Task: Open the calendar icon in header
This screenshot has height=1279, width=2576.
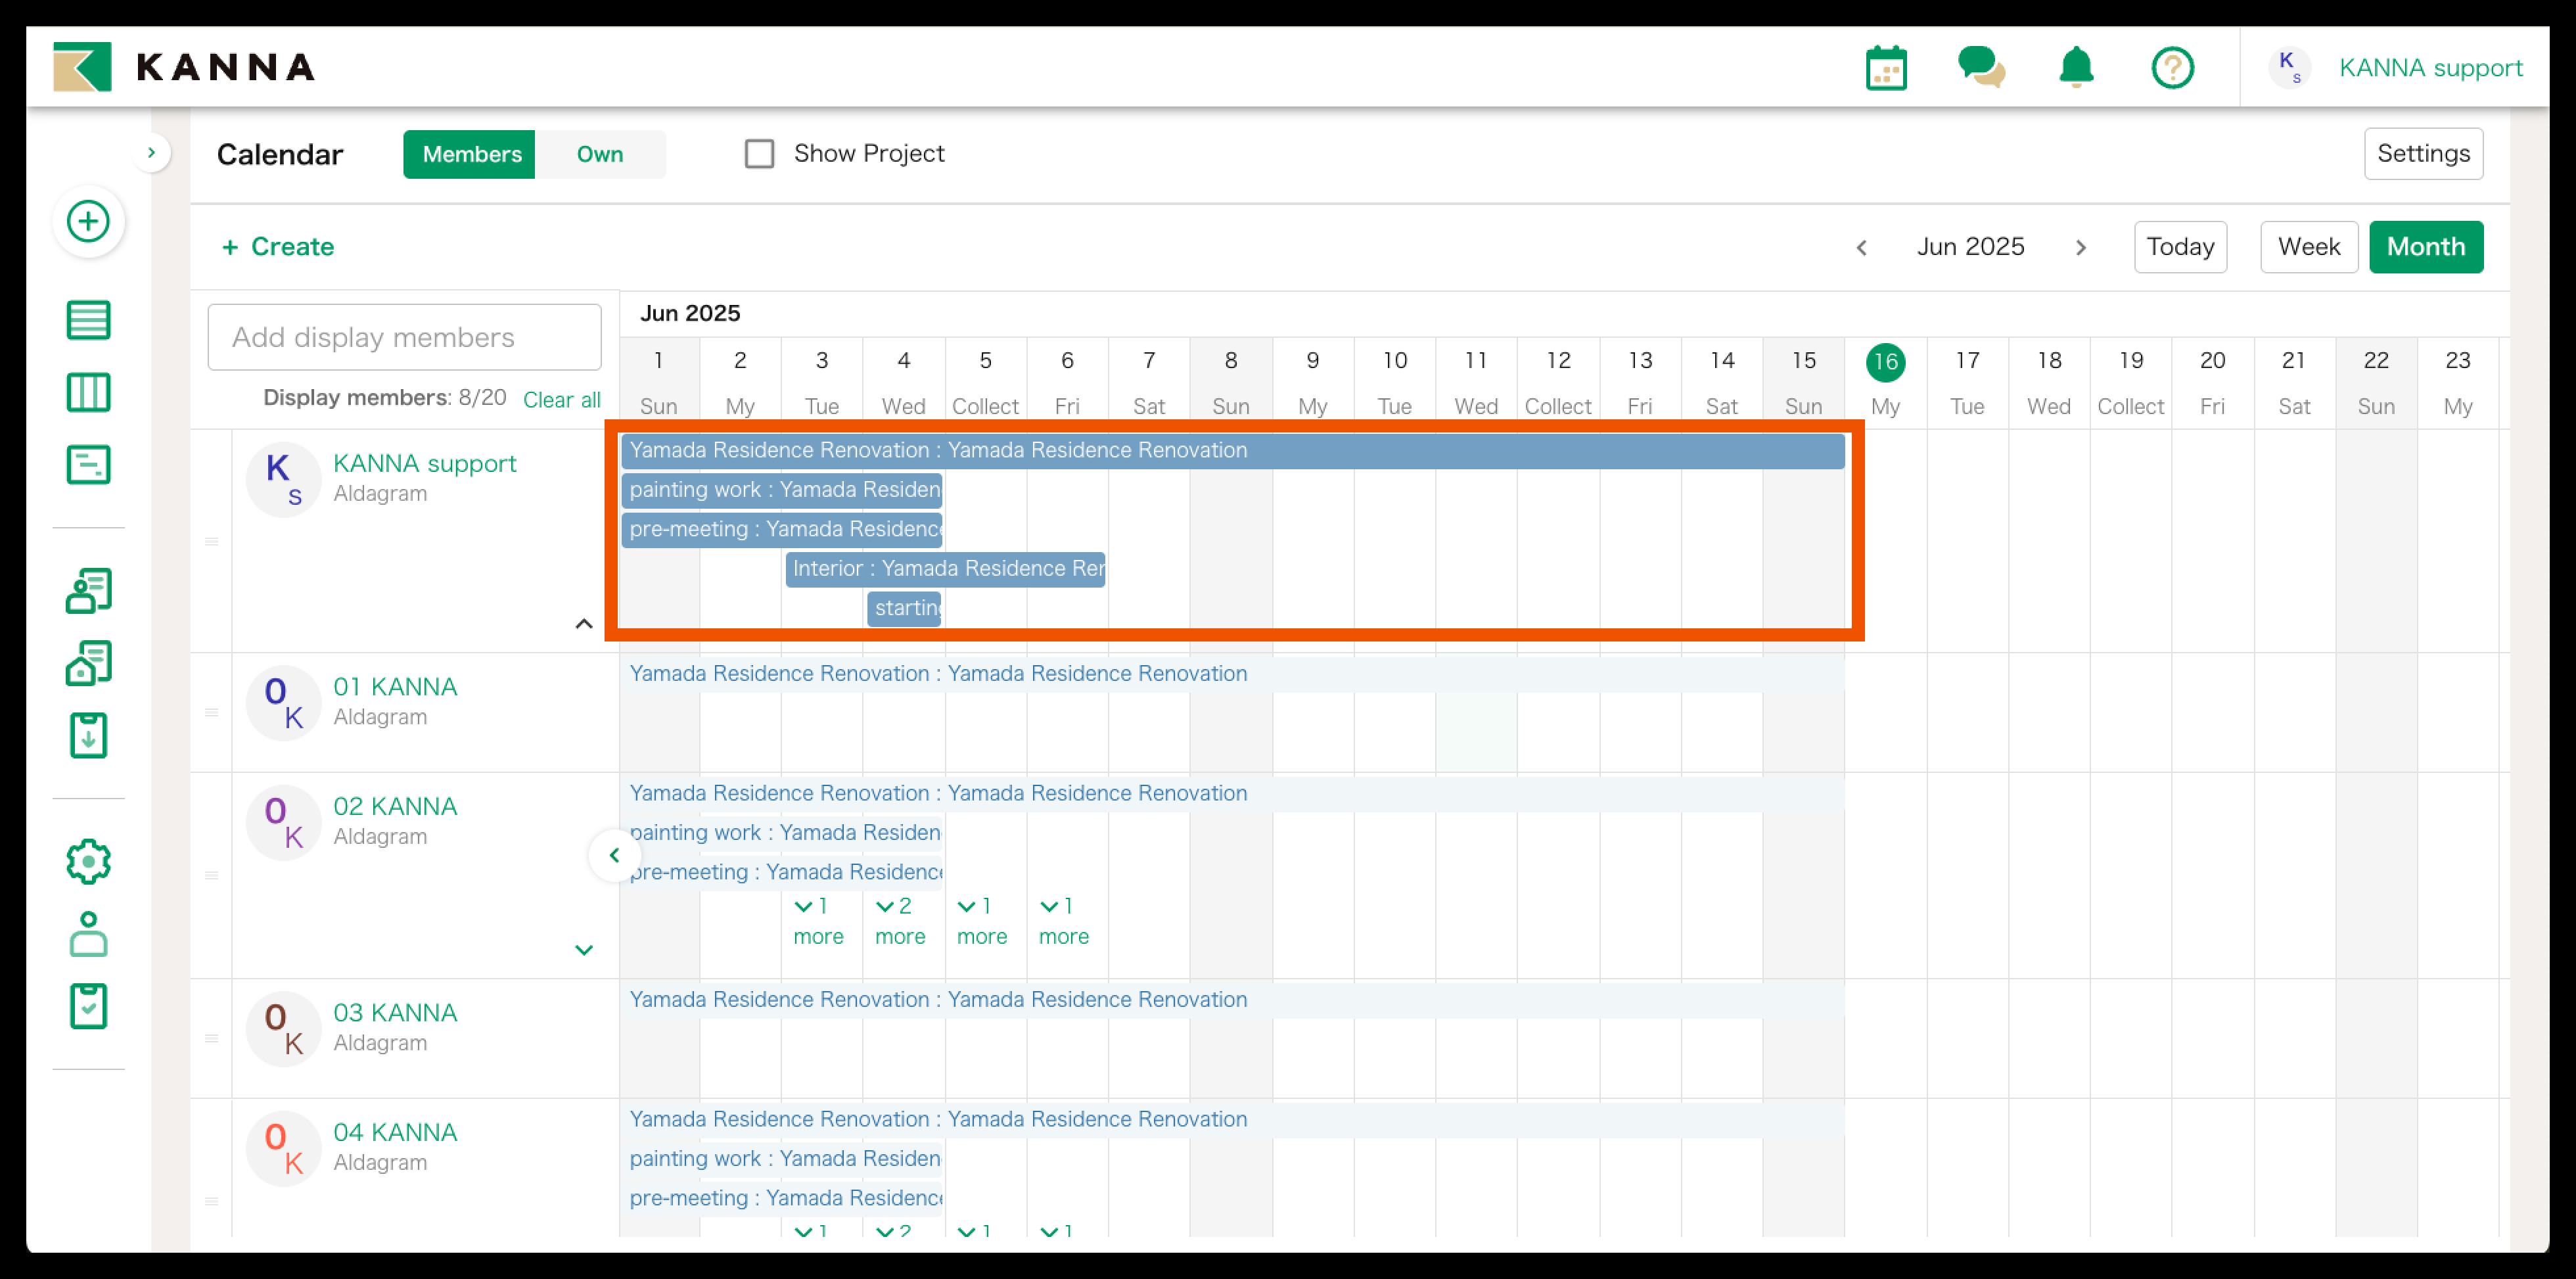Action: 1885,68
